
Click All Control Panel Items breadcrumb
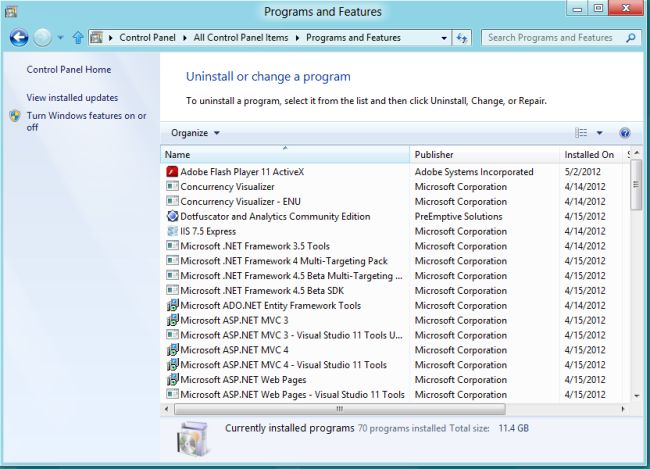point(241,38)
